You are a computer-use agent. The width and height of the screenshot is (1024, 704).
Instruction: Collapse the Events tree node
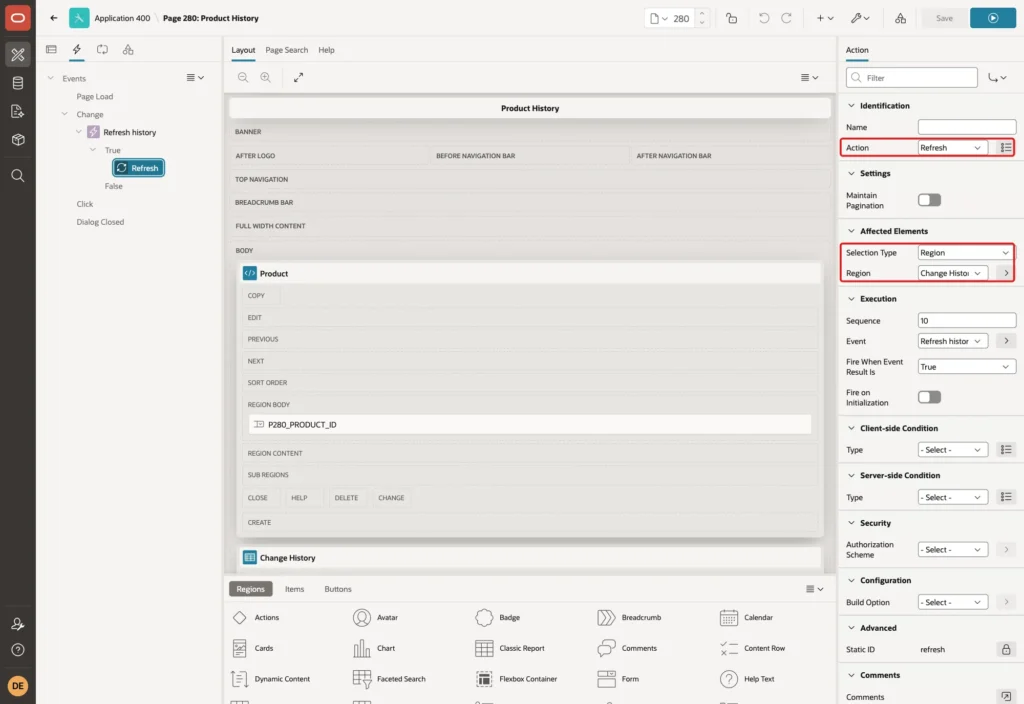click(x=50, y=78)
